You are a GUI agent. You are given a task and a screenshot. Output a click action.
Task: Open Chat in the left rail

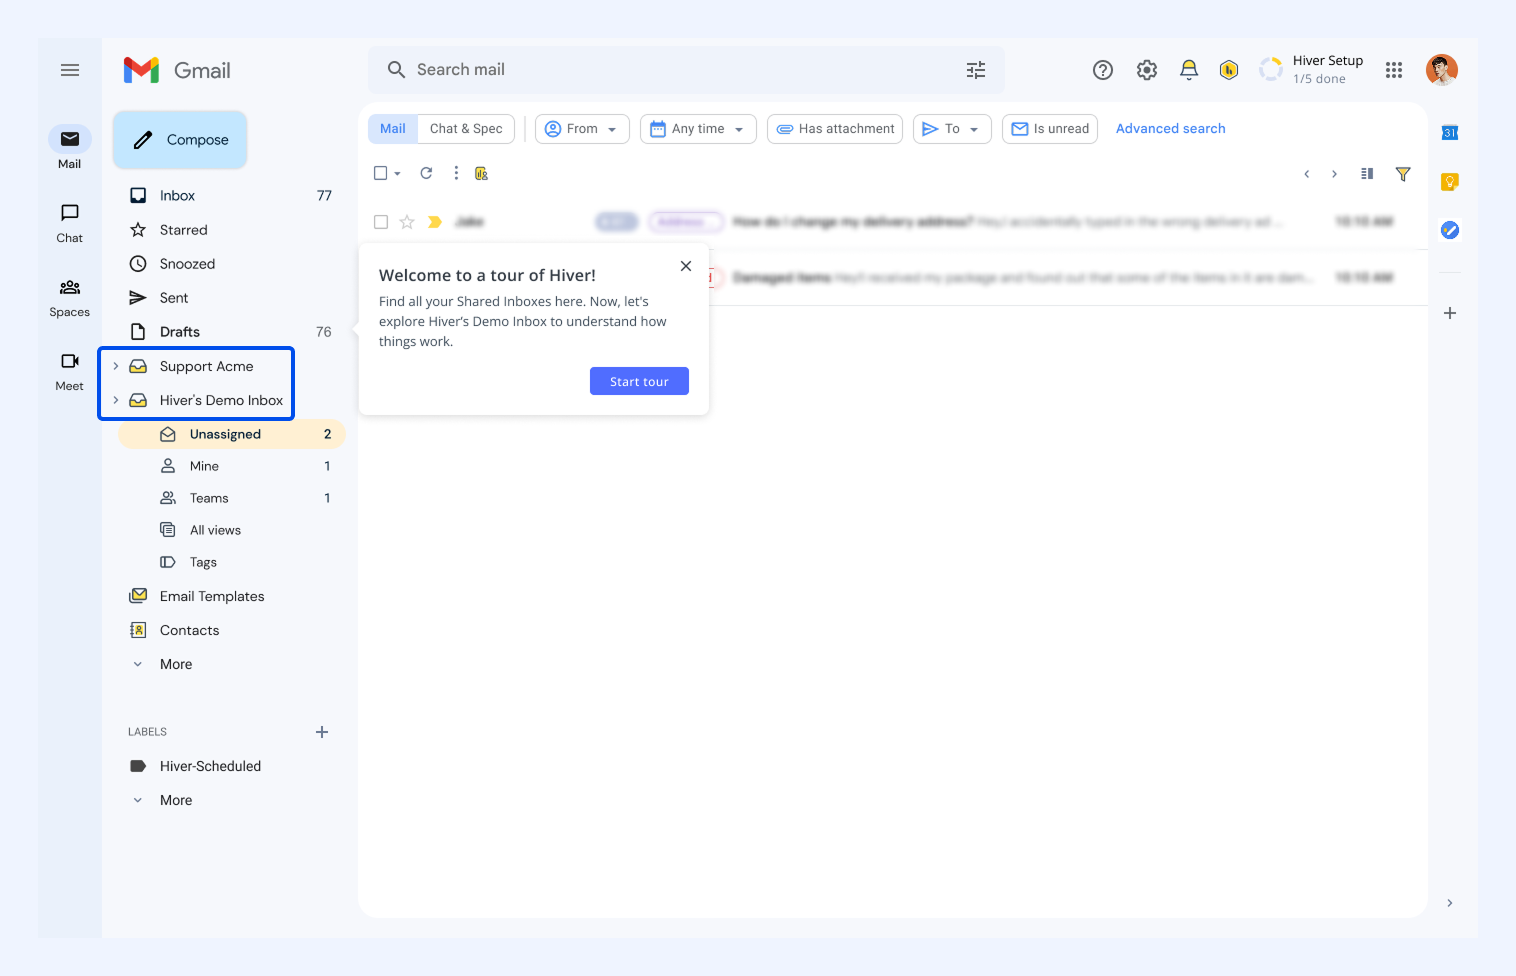pos(70,222)
